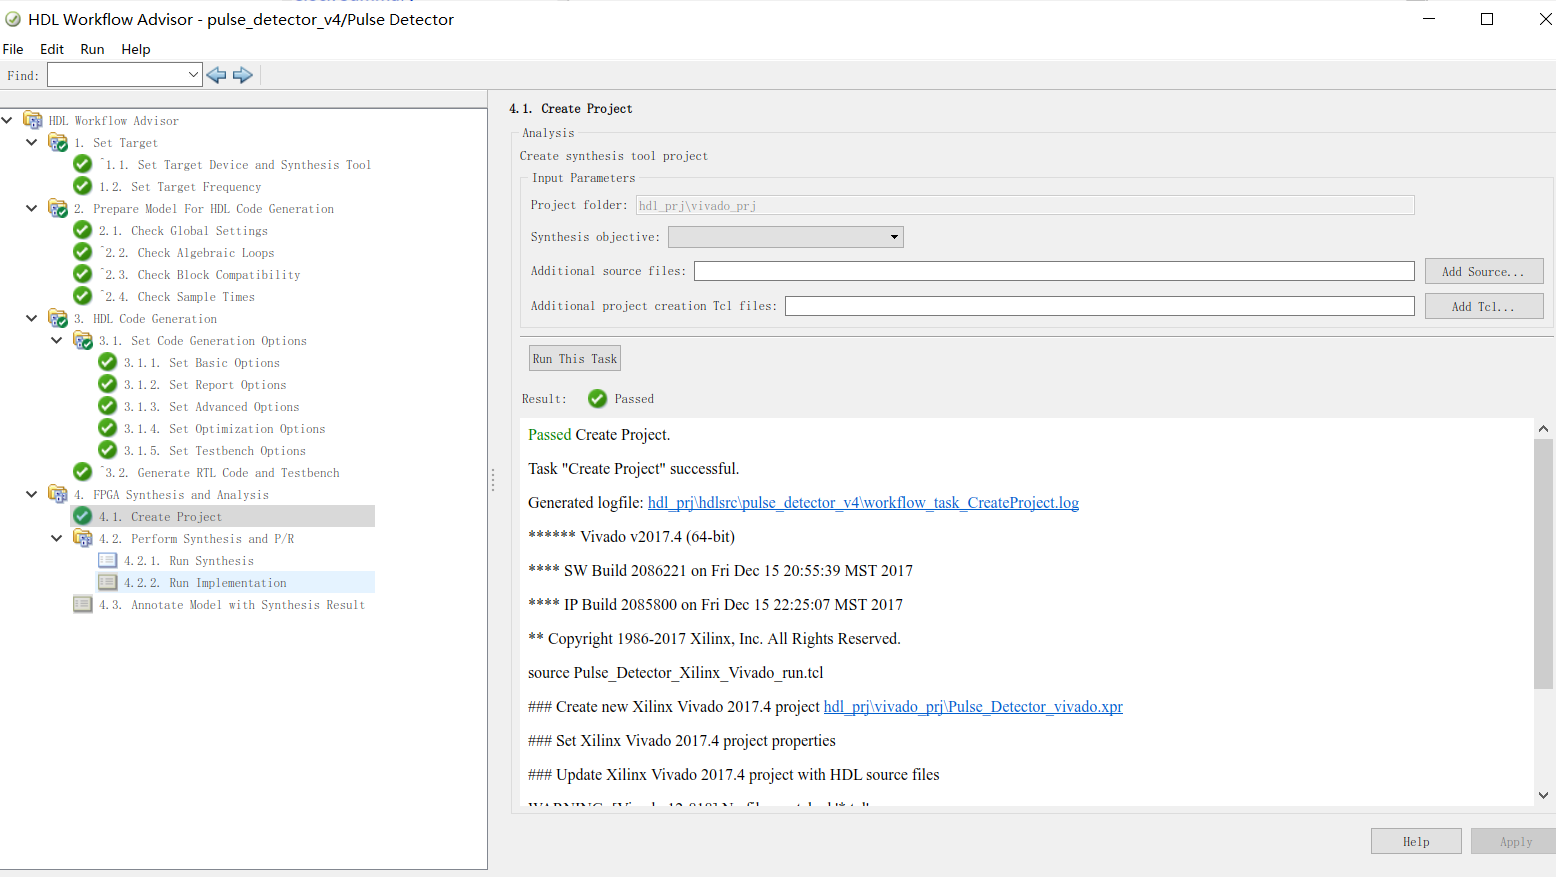Click the Perform Synthesis and P/R folder icon
This screenshot has height=877, width=1556.
coord(83,538)
